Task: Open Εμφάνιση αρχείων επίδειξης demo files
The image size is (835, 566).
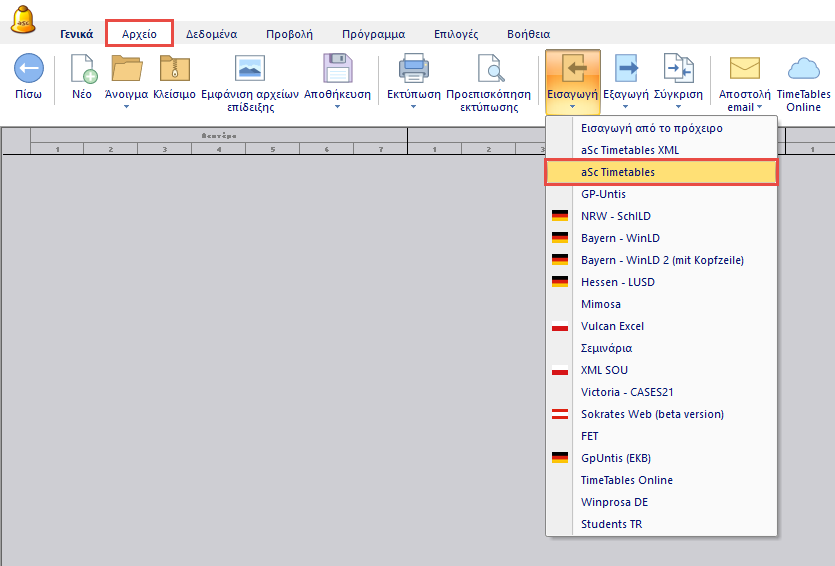Action: coord(249,69)
